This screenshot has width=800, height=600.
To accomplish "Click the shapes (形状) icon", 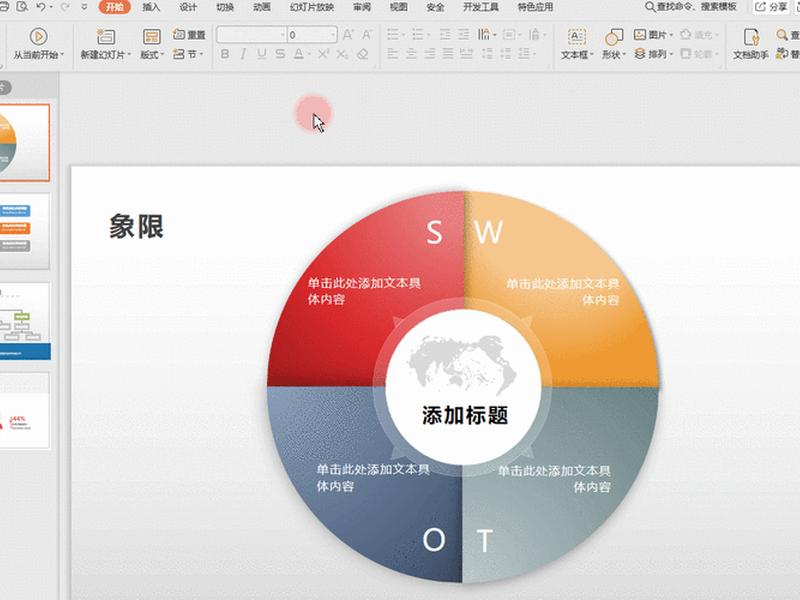I will coord(613,37).
